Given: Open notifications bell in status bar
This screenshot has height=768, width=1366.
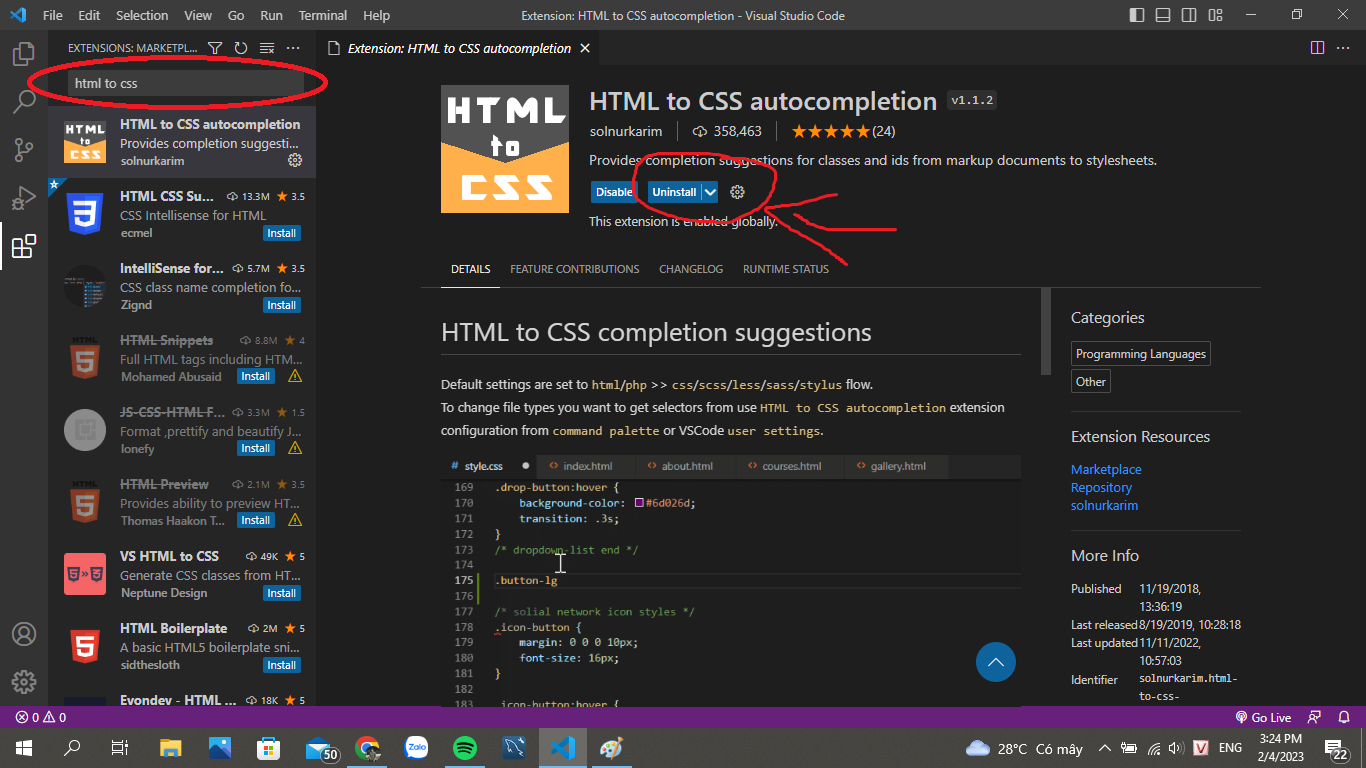Looking at the screenshot, I should coord(1344,717).
